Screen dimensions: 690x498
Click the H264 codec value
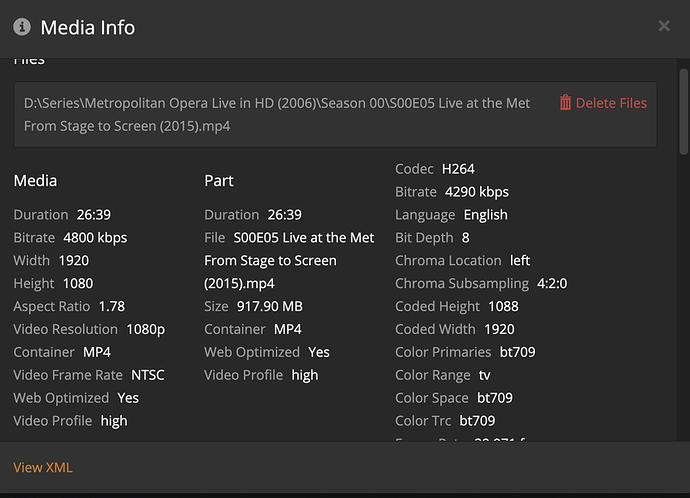coord(458,169)
